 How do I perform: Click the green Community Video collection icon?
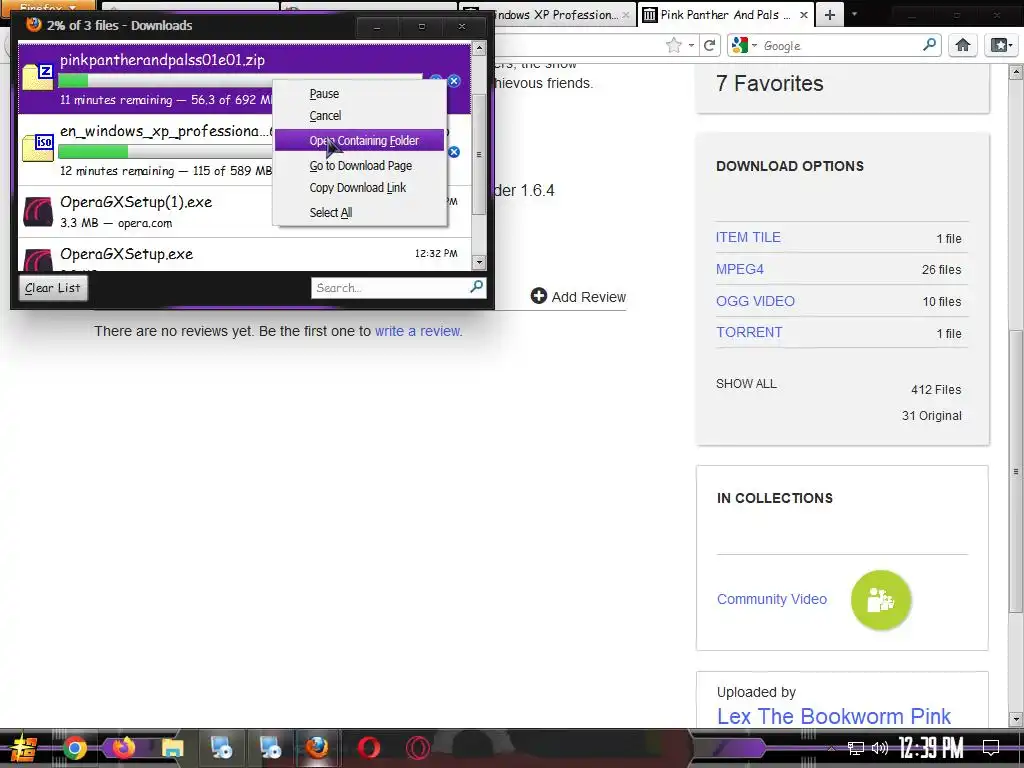click(x=881, y=600)
